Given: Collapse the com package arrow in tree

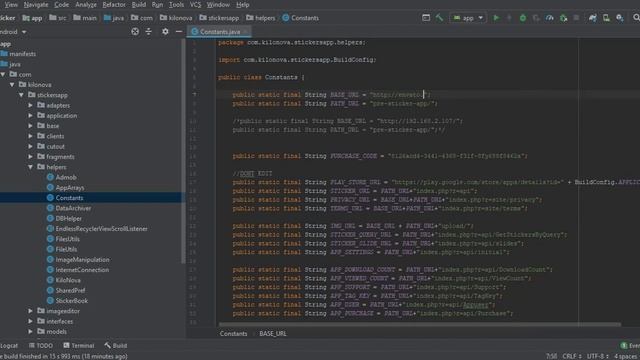Looking at the screenshot, I should 3,74.
